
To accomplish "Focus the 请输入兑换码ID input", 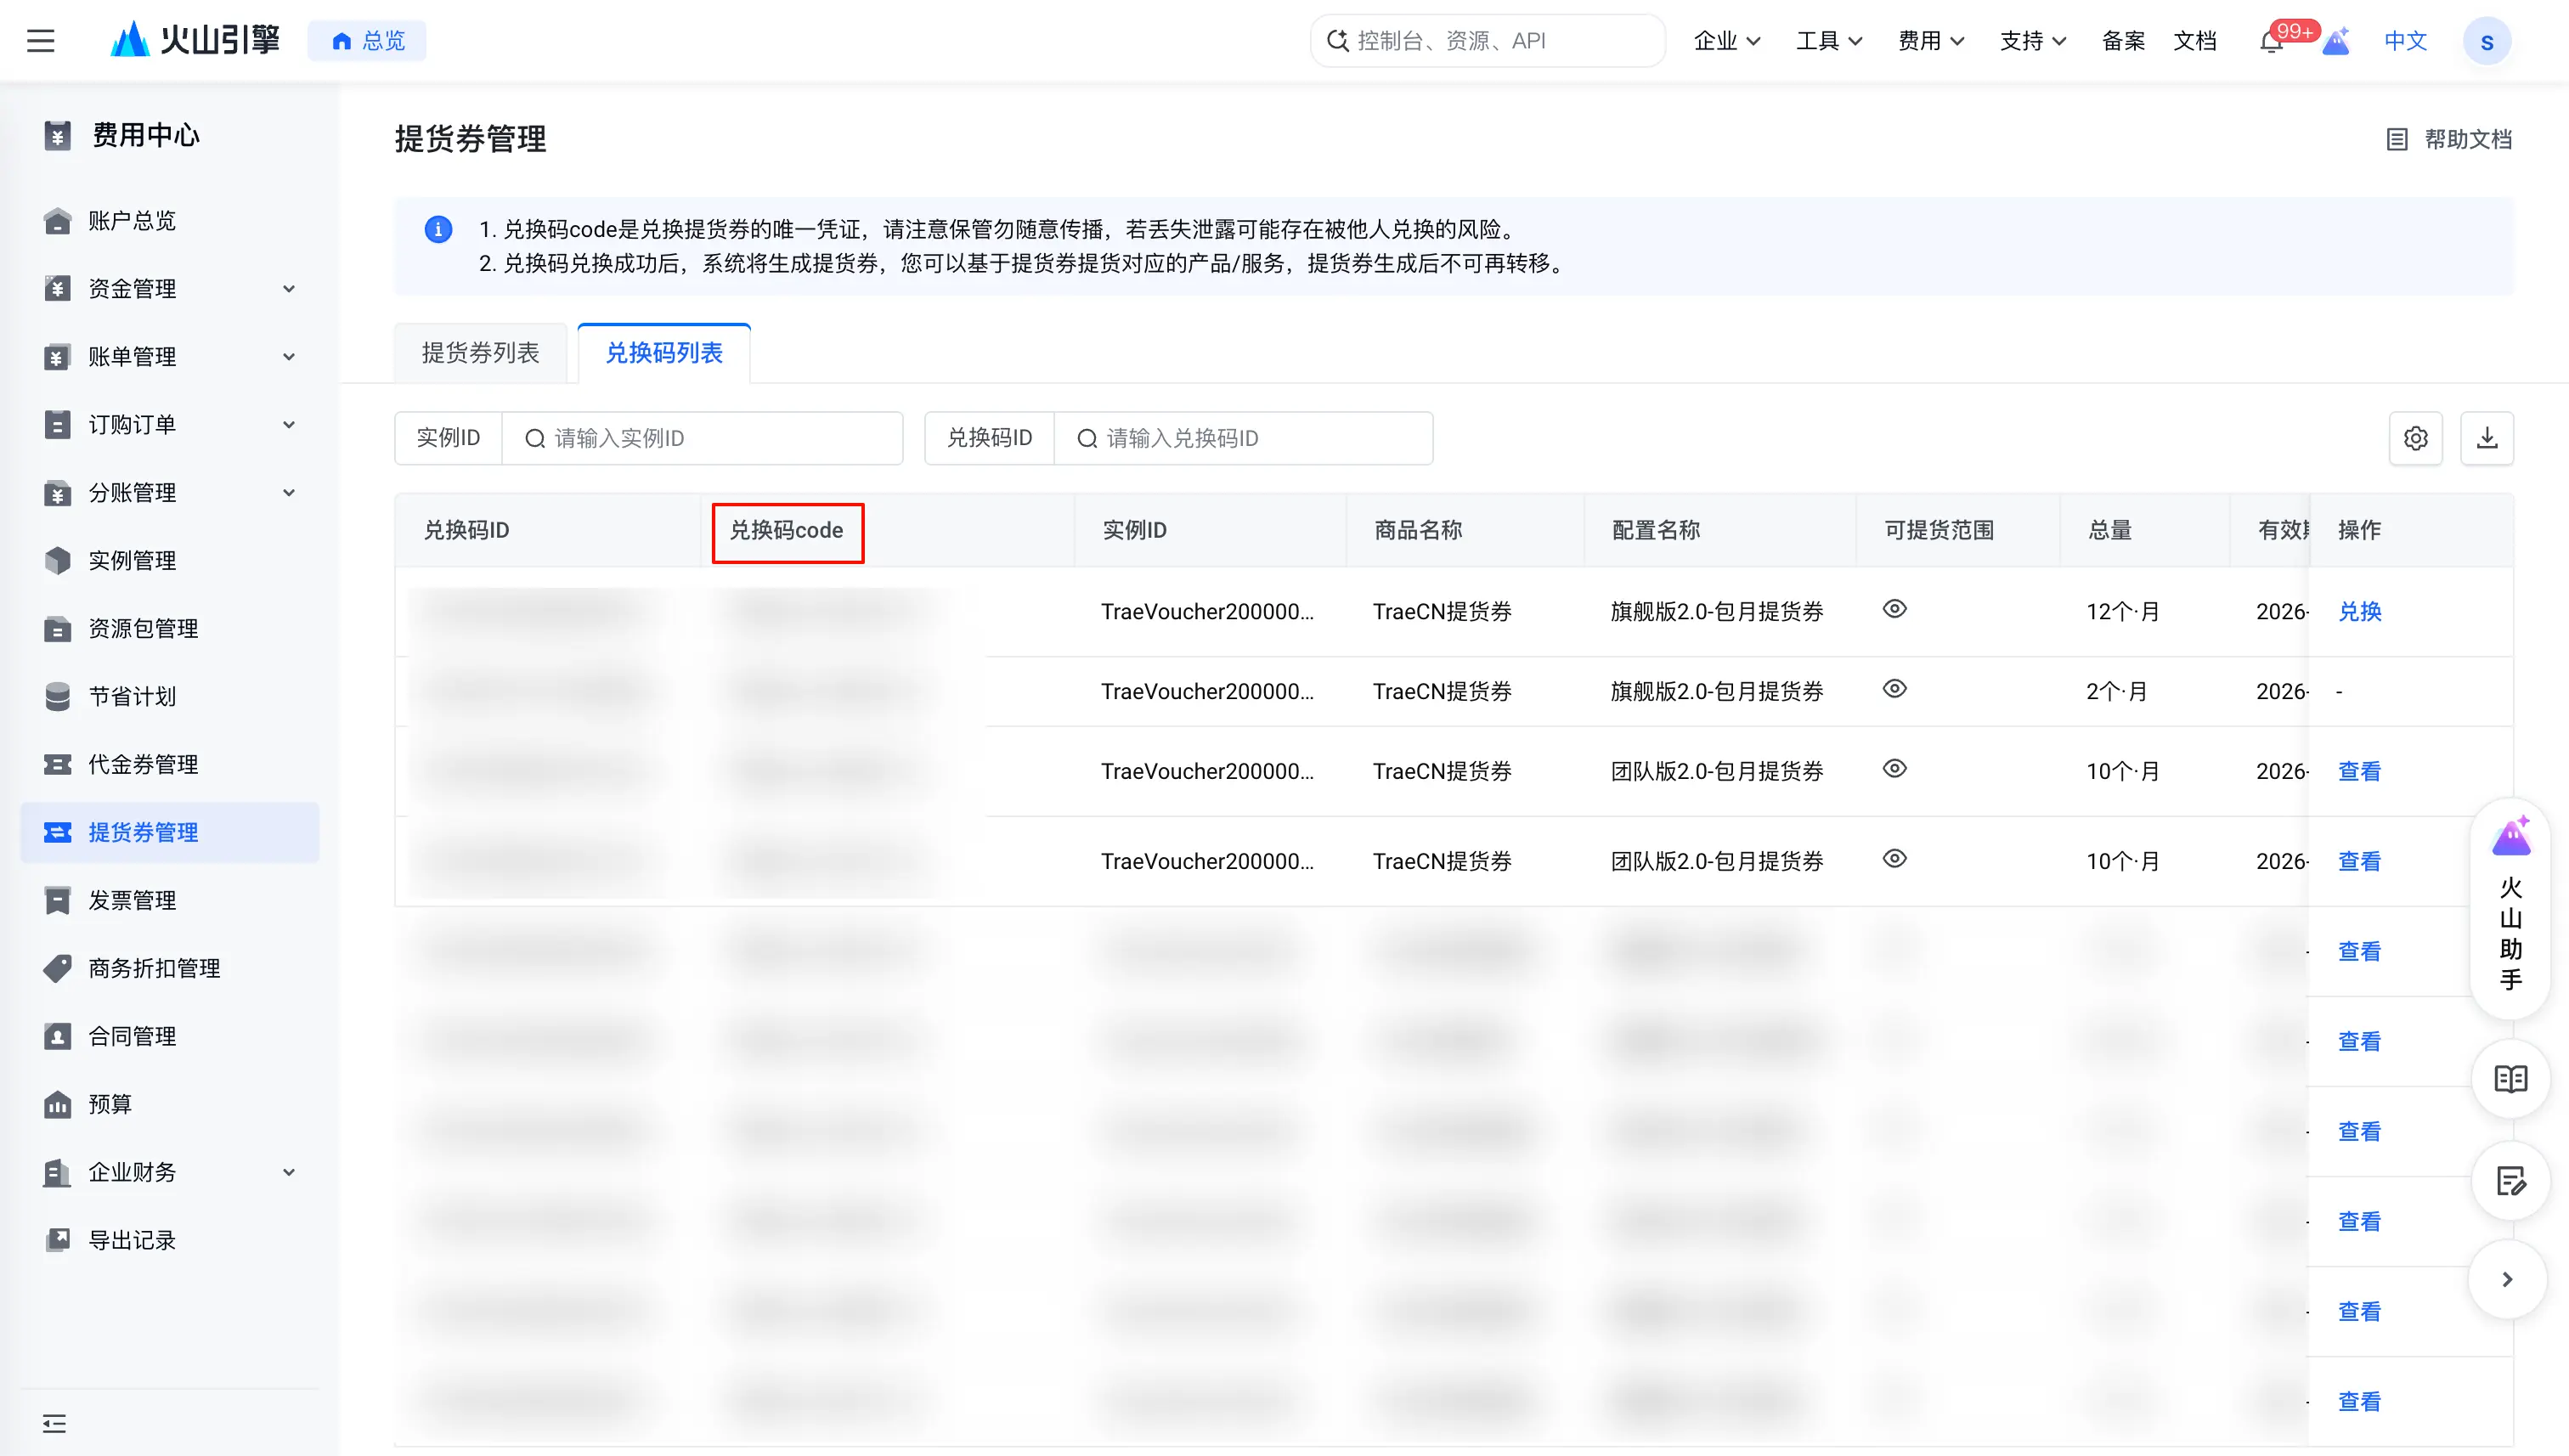I will [1243, 438].
